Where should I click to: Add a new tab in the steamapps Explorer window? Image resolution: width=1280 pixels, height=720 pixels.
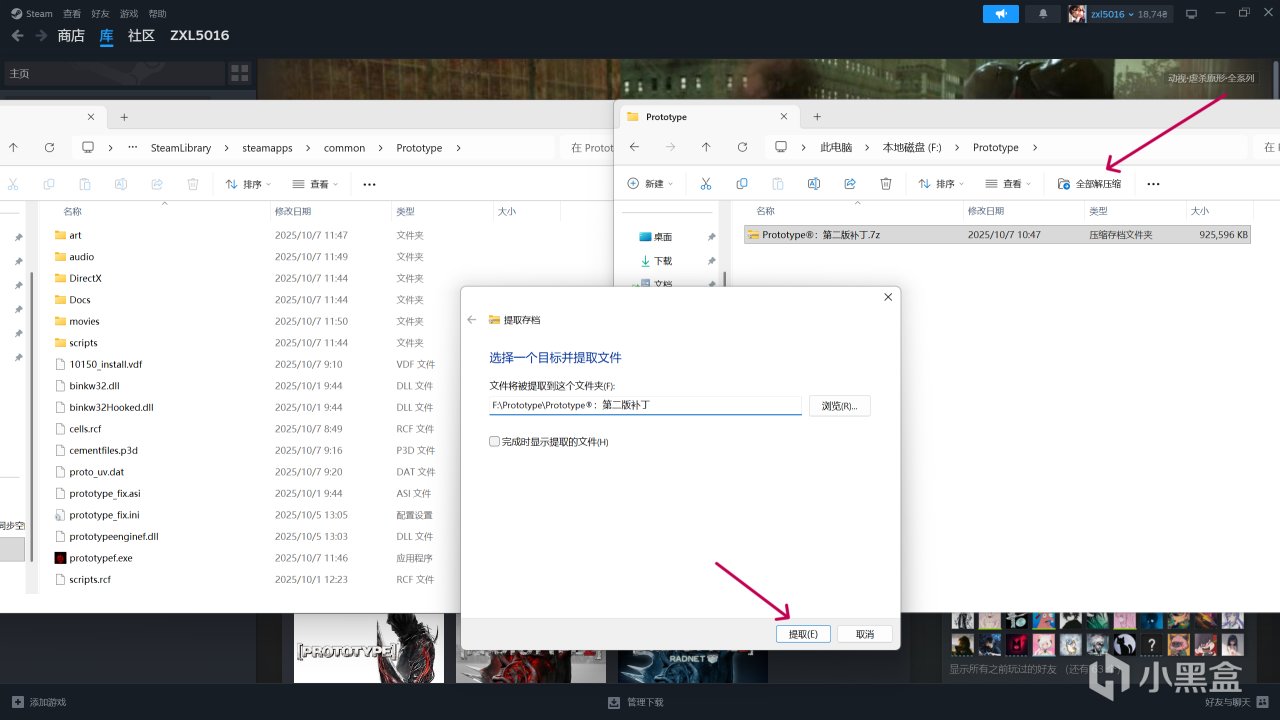124,117
